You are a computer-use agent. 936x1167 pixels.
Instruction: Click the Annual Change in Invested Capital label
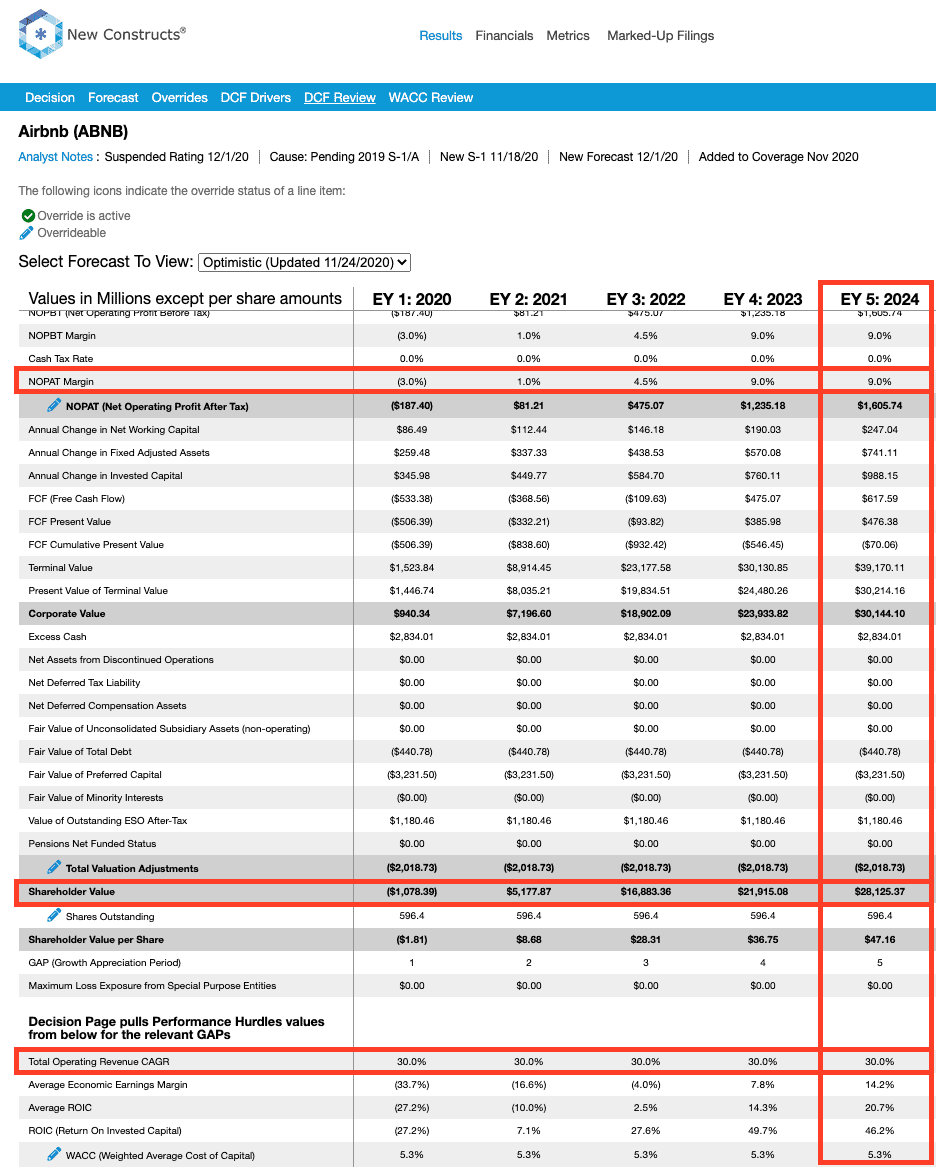(105, 476)
